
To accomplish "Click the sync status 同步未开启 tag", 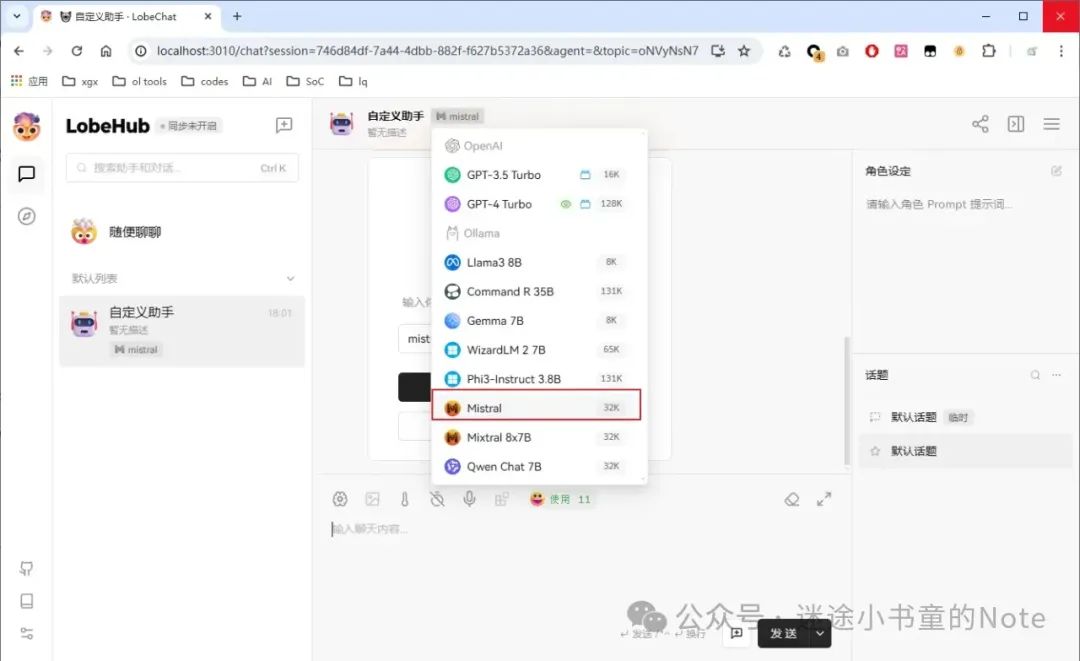I will pos(189,126).
